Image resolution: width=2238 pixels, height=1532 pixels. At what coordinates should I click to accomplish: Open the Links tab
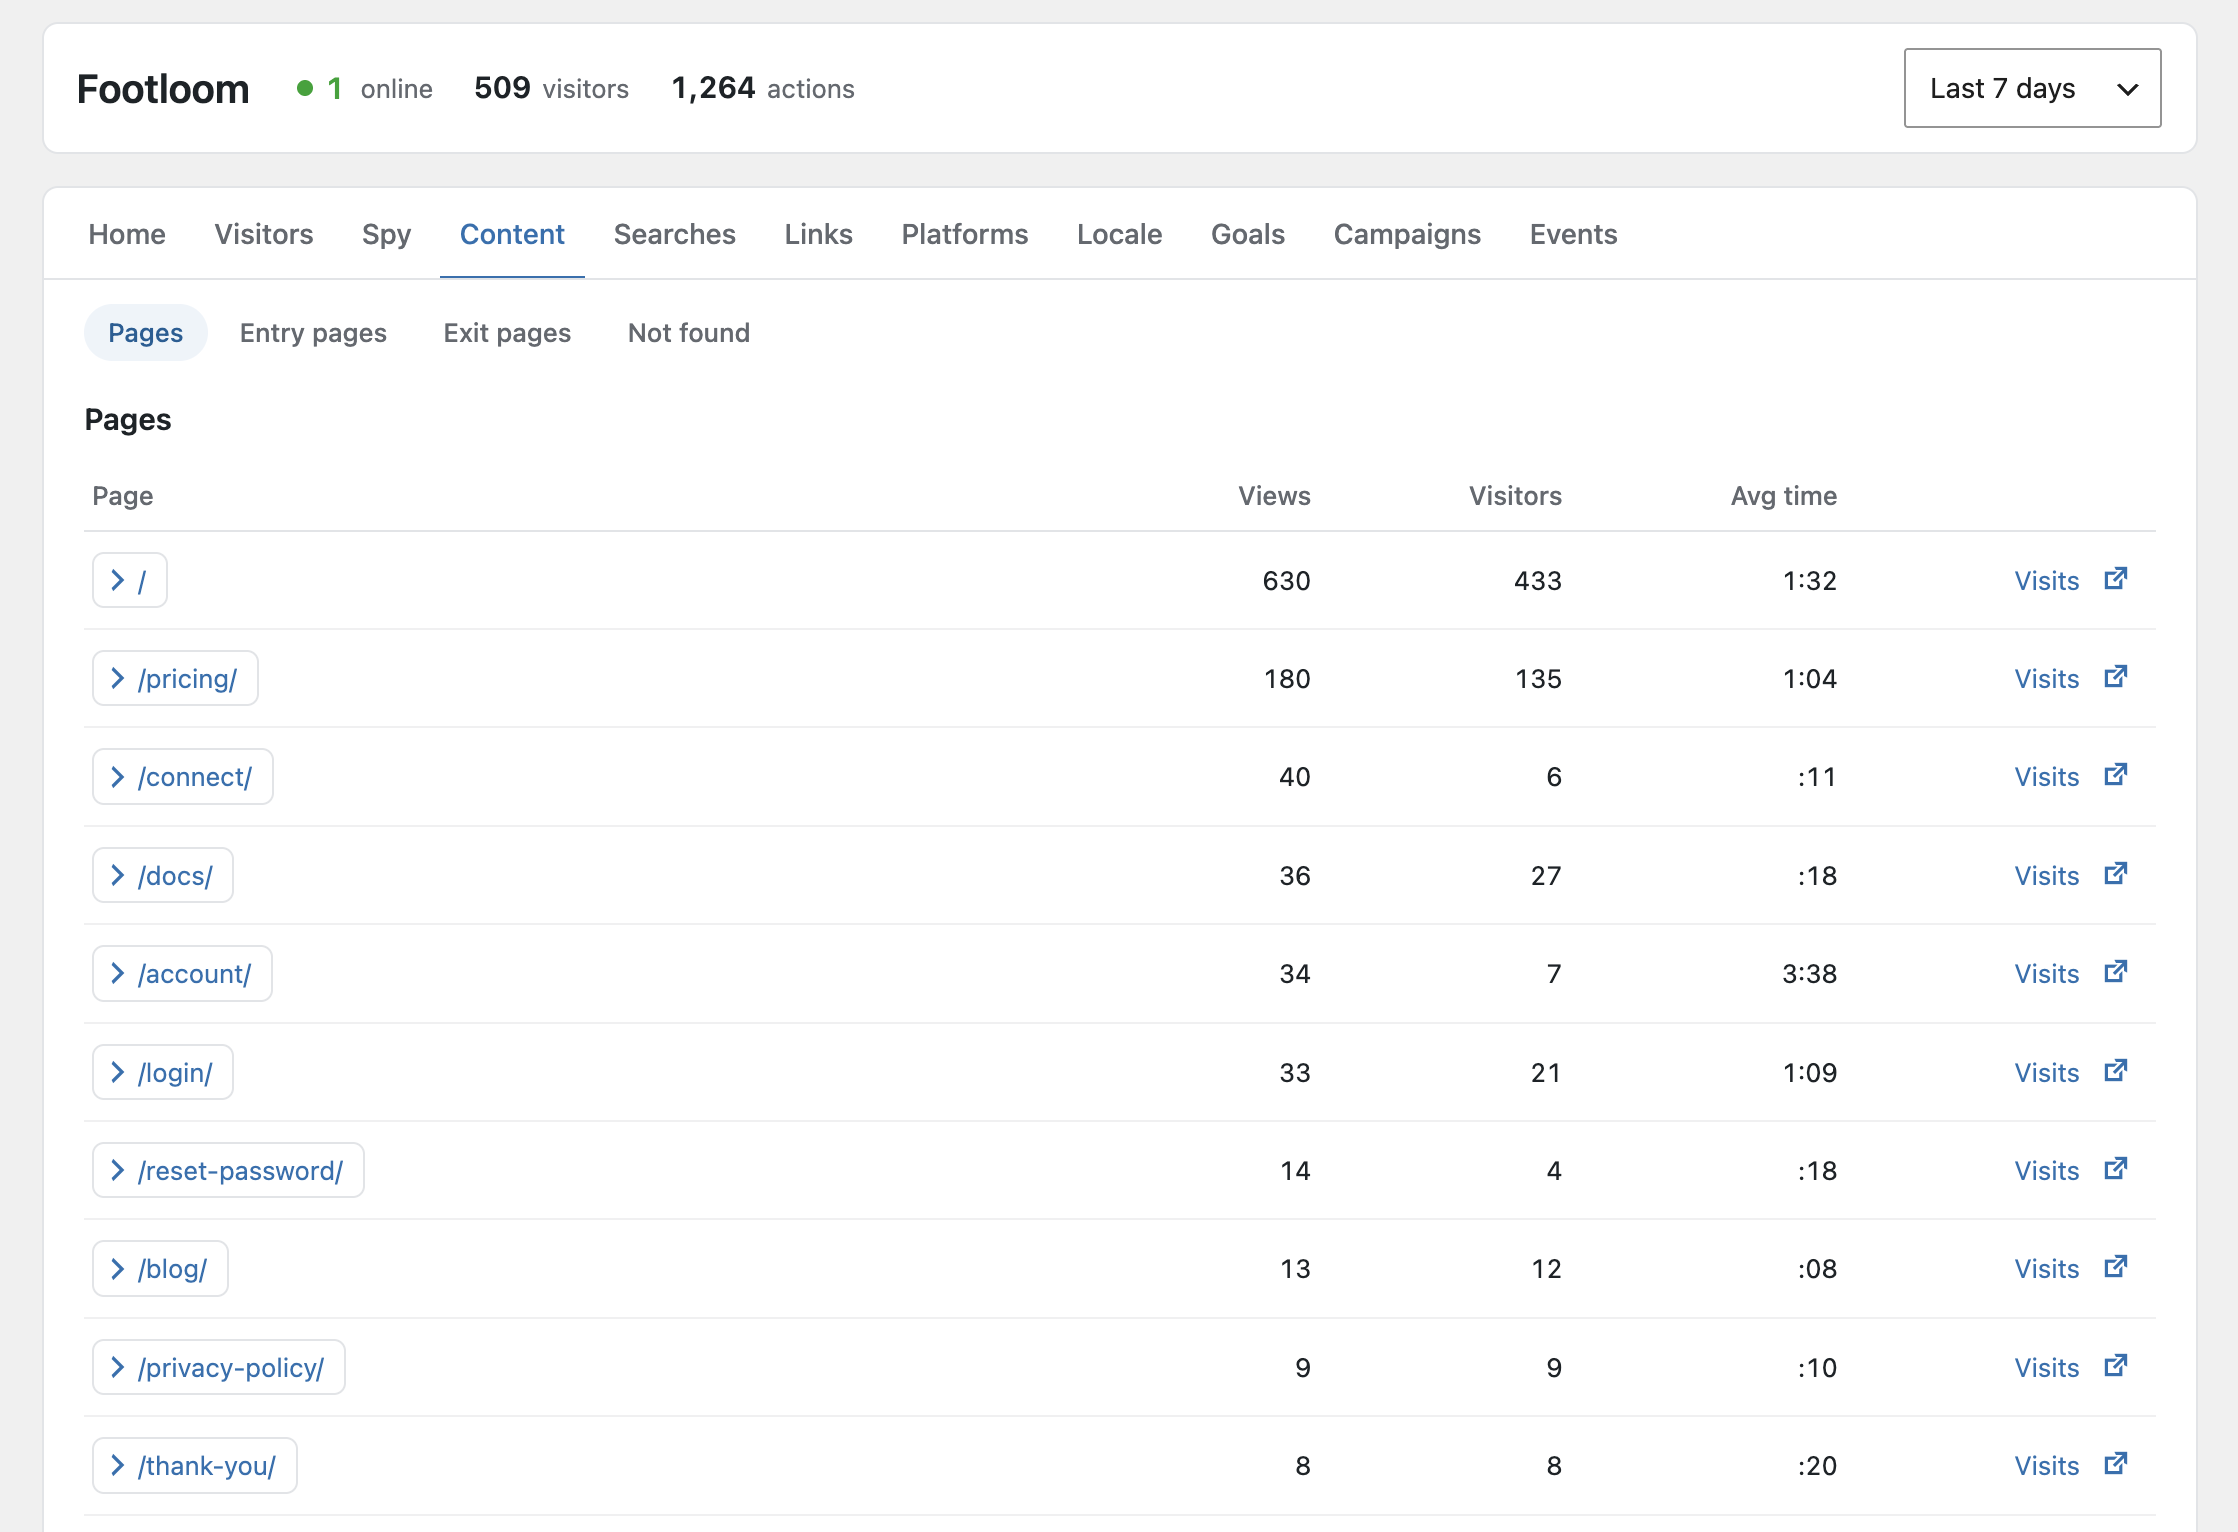pyautogui.click(x=819, y=234)
